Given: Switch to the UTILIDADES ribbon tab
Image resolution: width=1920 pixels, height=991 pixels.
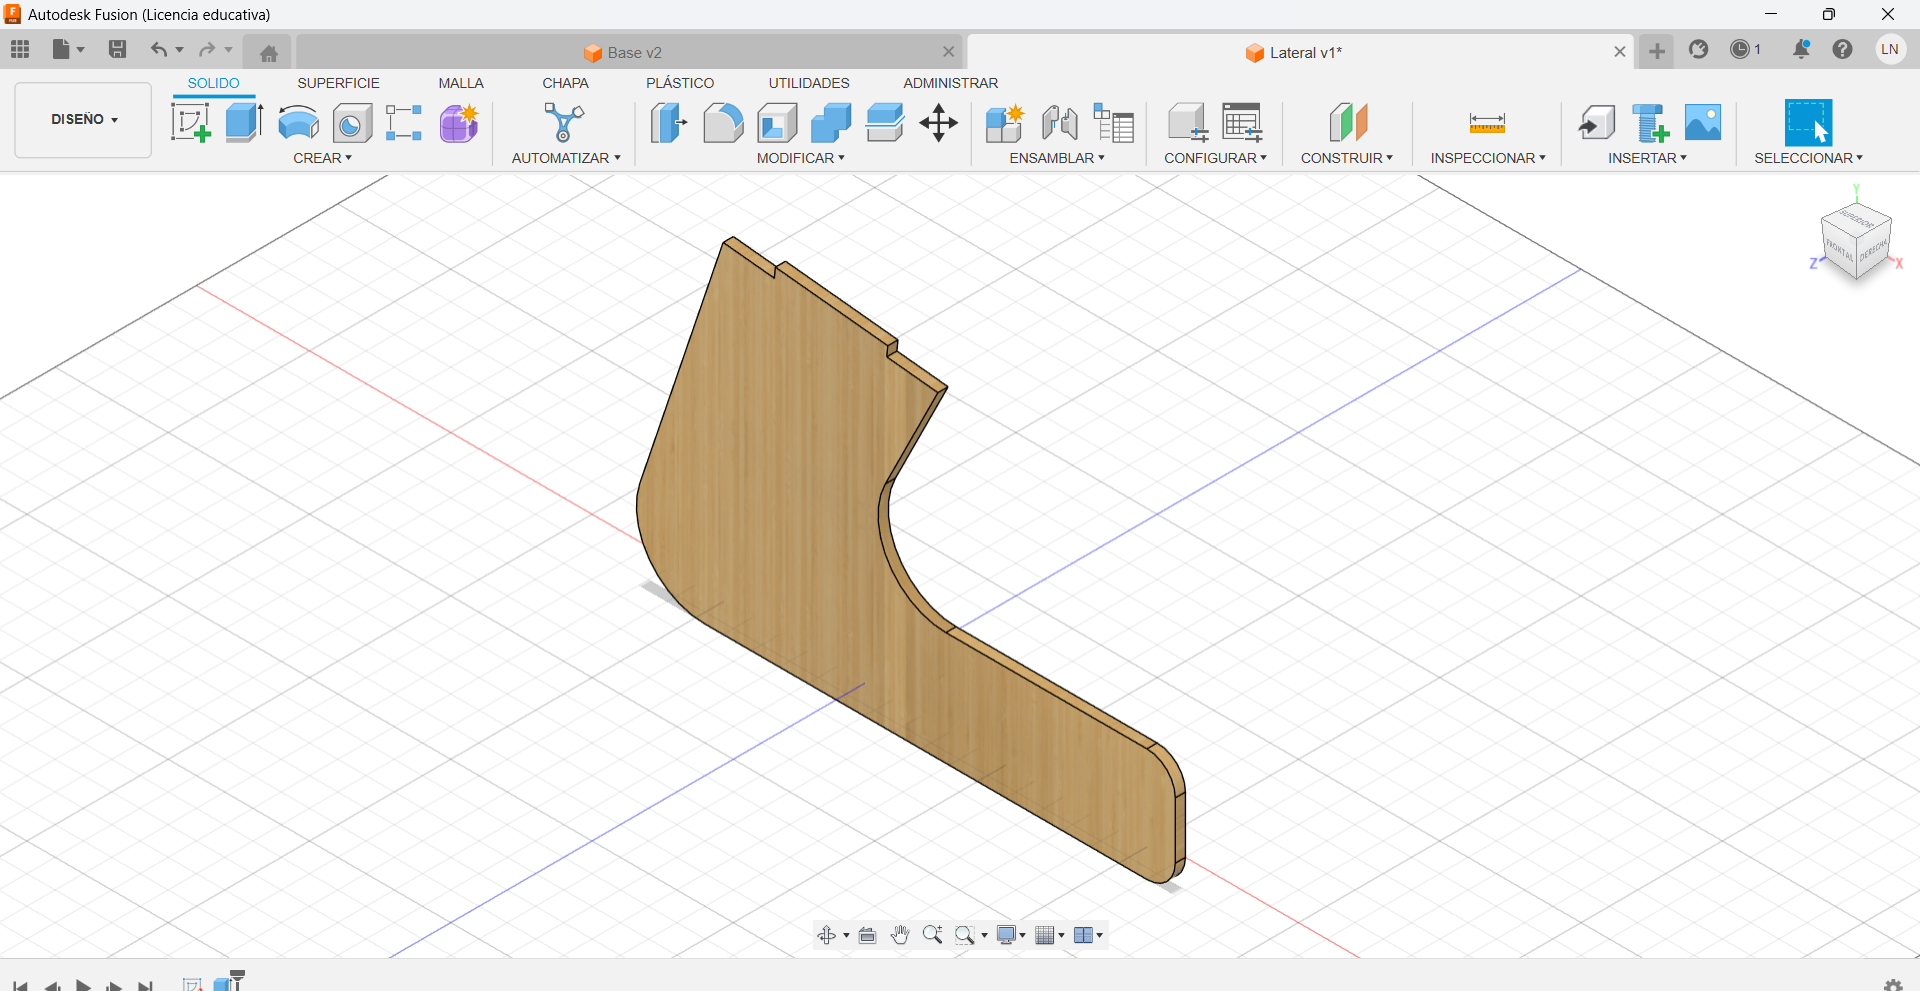Looking at the screenshot, I should tap(809, 83).
